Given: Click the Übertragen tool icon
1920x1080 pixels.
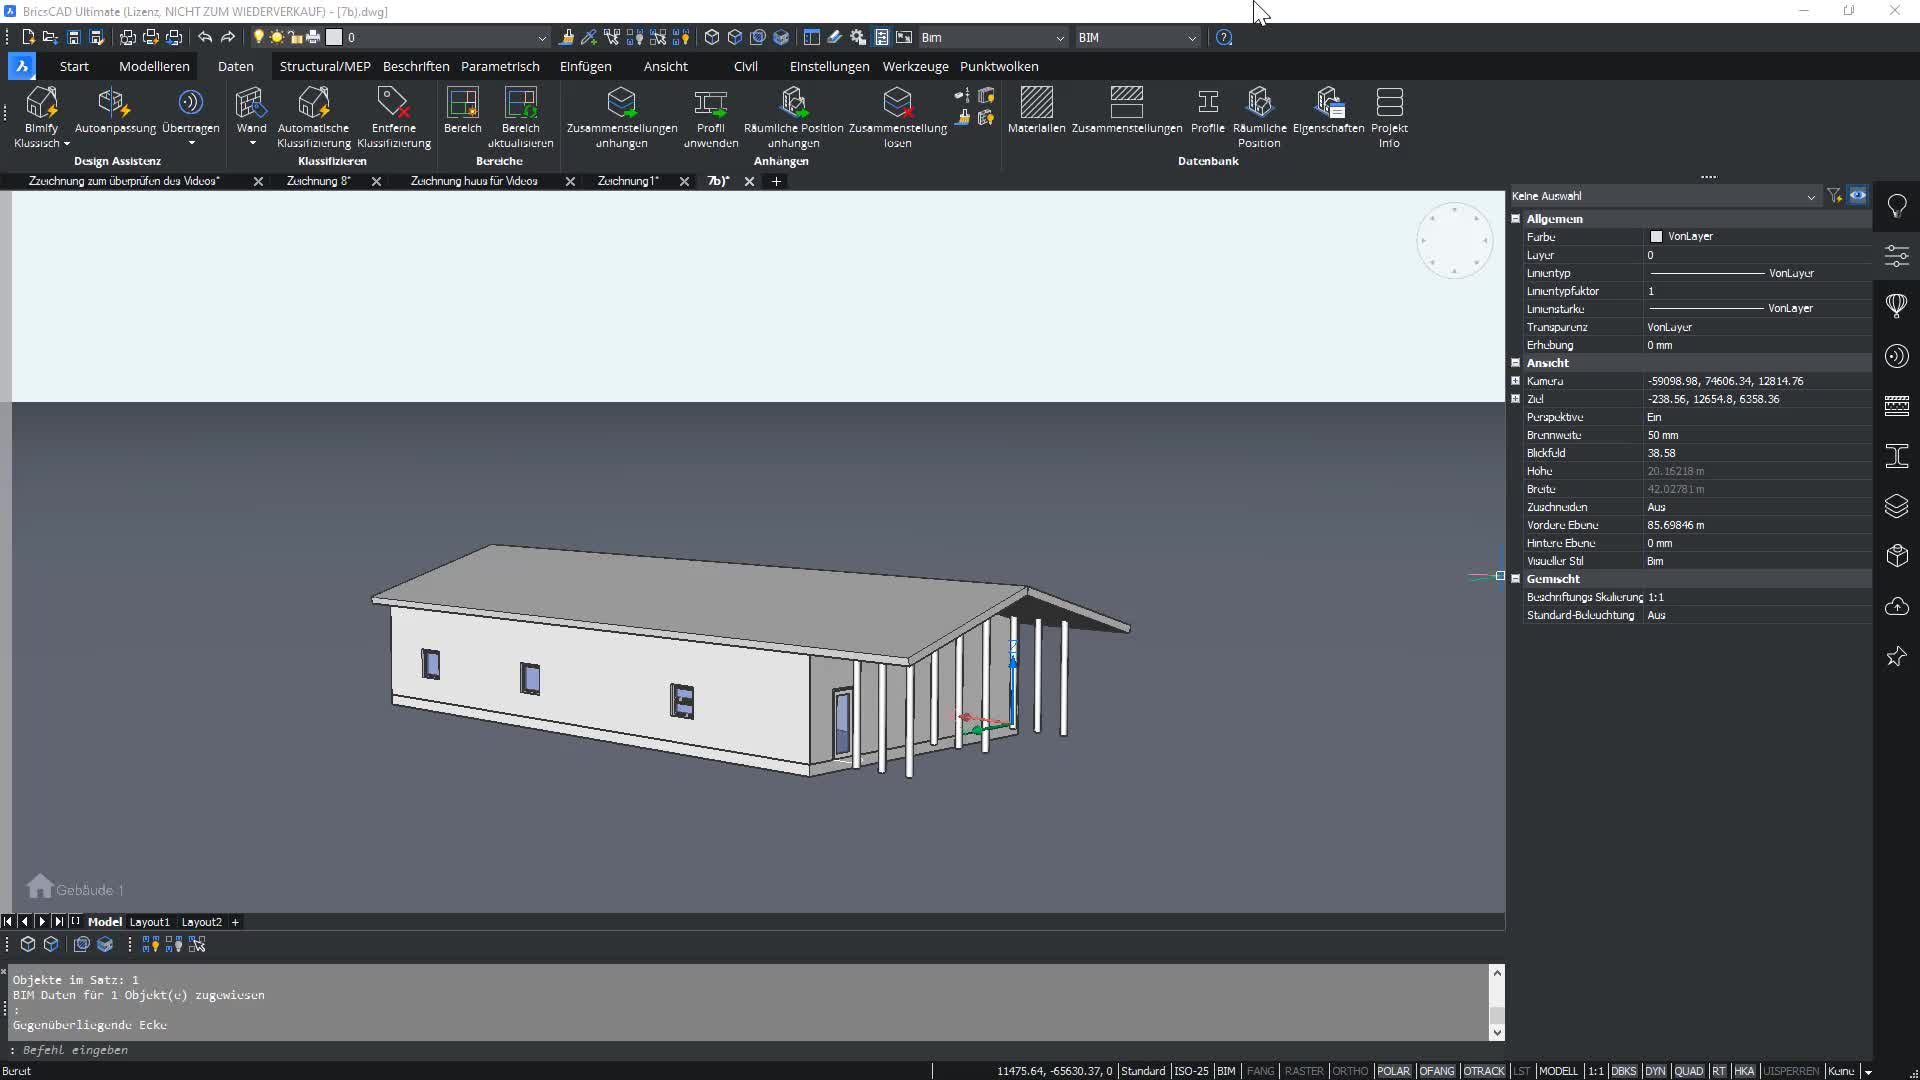Looking at the screenshot, I should pyautogui.click(x=190, y=102).
